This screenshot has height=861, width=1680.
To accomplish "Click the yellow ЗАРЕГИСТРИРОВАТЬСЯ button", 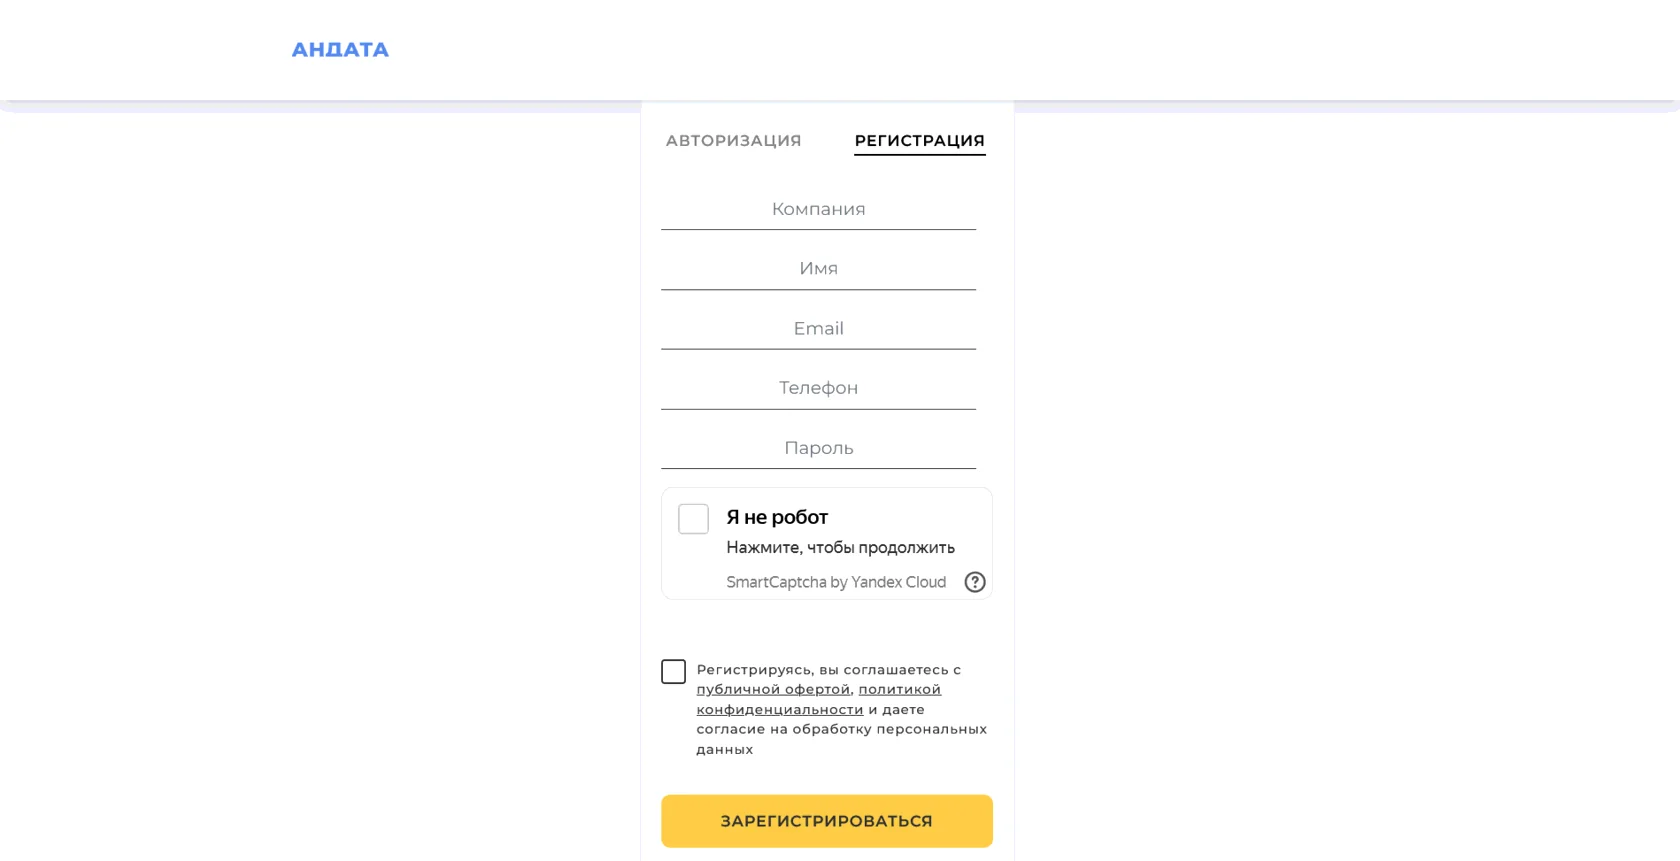I will pos(827,821).
